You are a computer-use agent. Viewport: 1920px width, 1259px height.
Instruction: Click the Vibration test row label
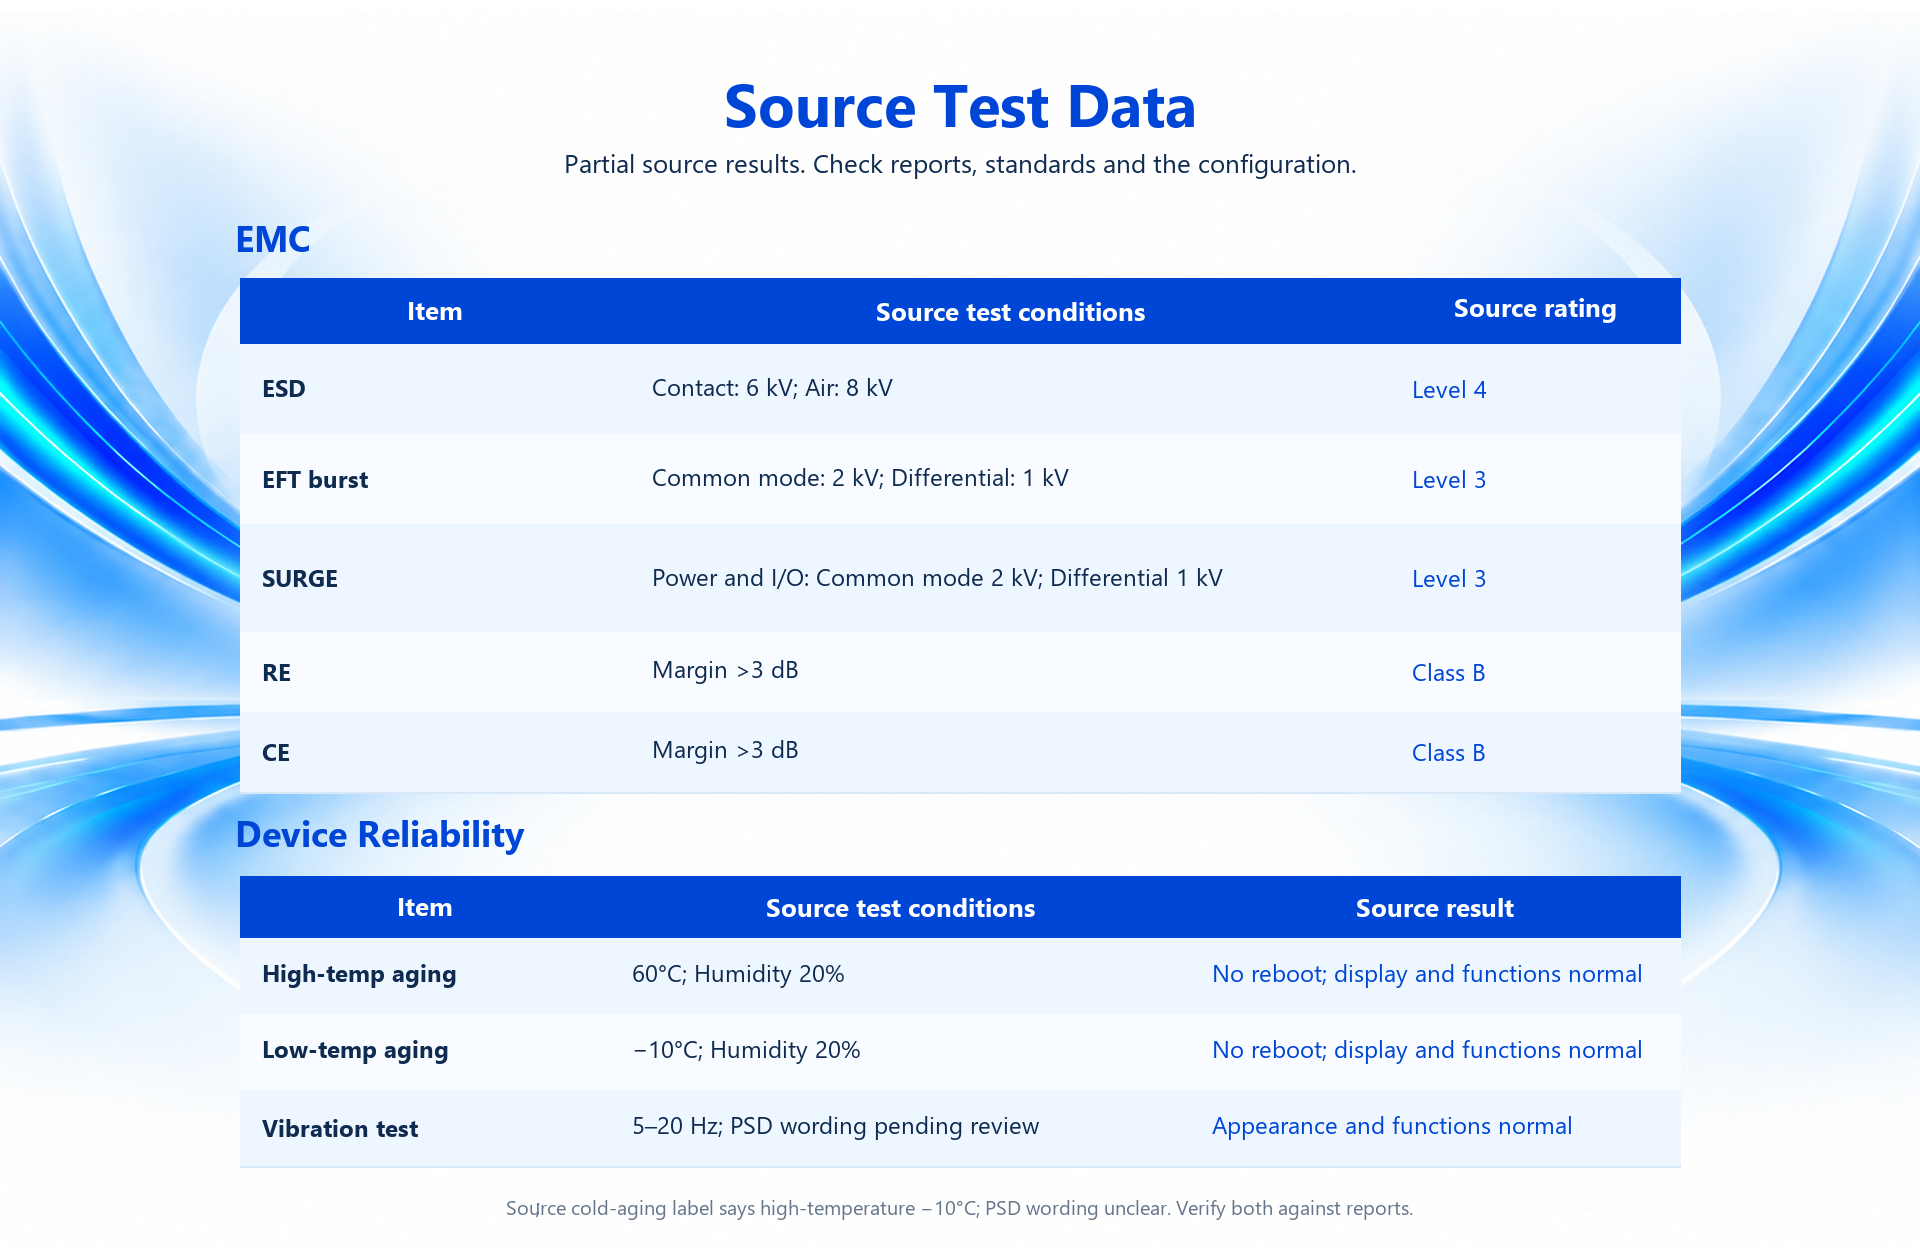coord(340,1129)
